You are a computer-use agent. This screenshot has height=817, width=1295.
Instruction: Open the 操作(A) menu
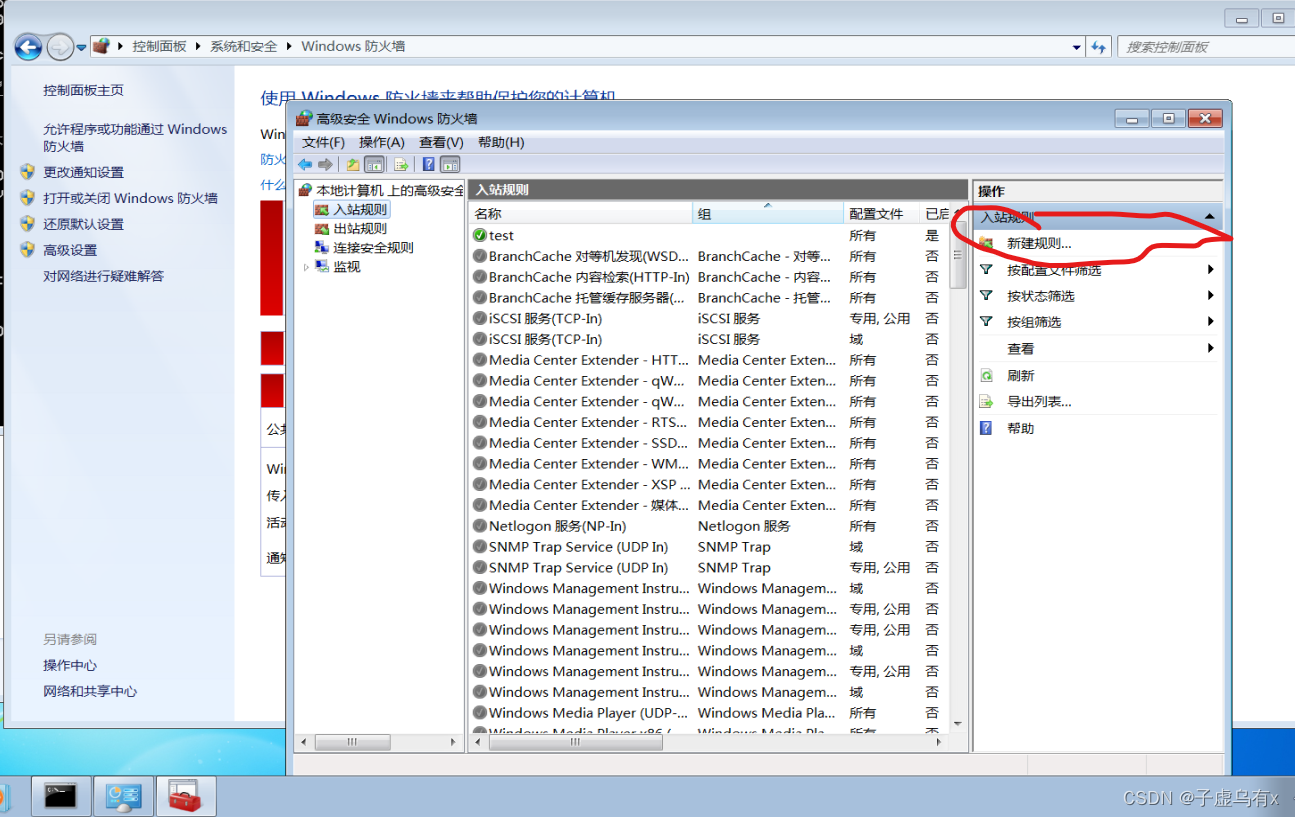point(381,141)
